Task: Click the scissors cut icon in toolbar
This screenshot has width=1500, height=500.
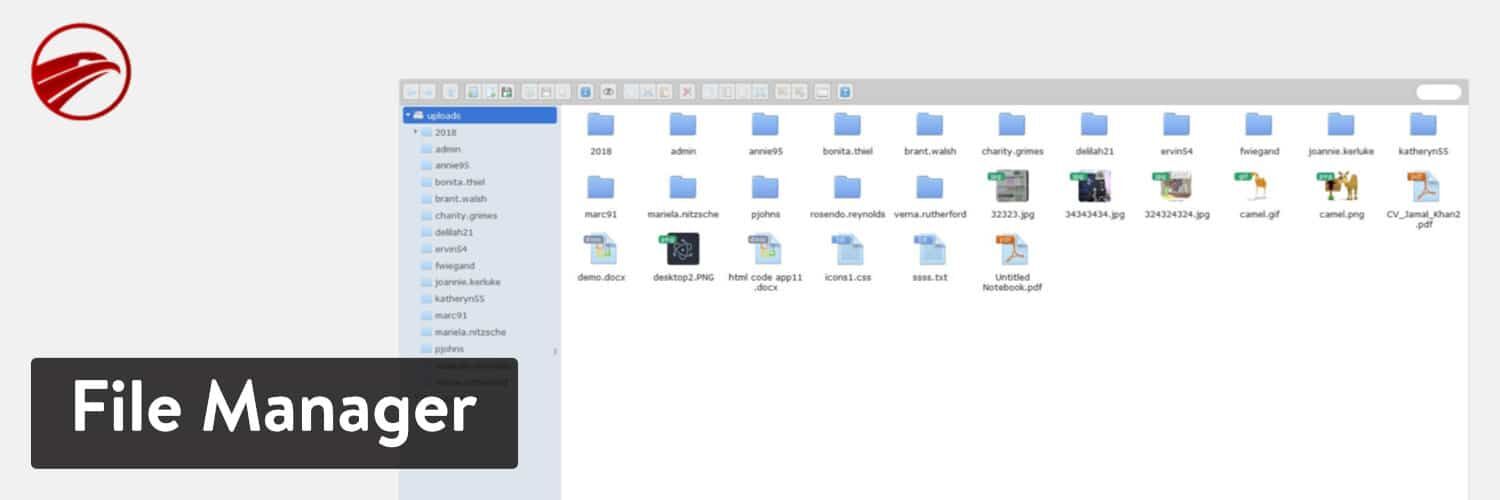Action: pos(648,92)
